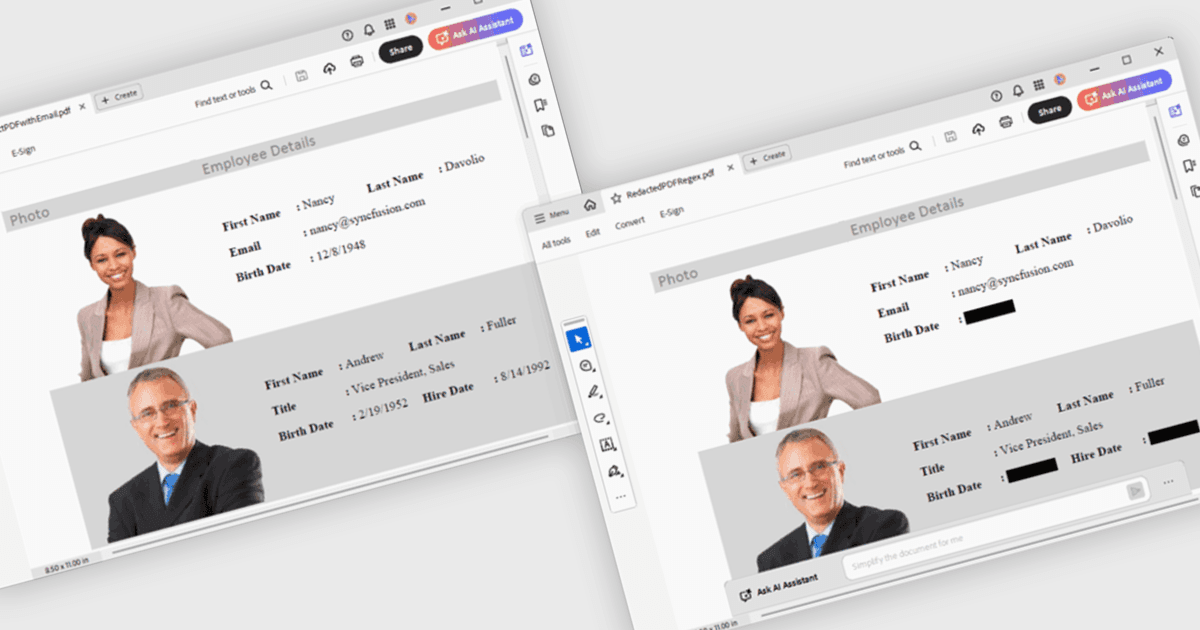Open more tools ellipsis in the floating toolbar
The image size is (1200, 630).
[620, 496]
